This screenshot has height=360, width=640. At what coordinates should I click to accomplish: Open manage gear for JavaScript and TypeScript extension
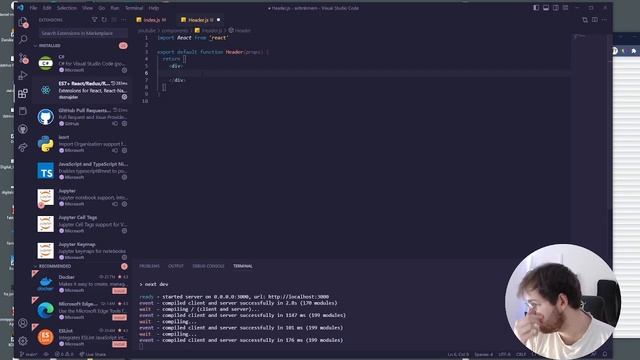(124, 178)
